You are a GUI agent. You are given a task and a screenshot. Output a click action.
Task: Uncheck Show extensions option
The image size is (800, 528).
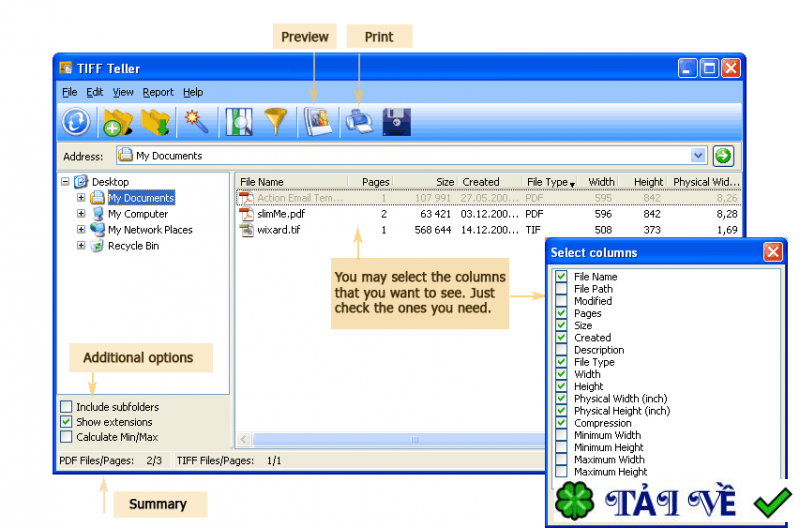[x=66, y=421]
